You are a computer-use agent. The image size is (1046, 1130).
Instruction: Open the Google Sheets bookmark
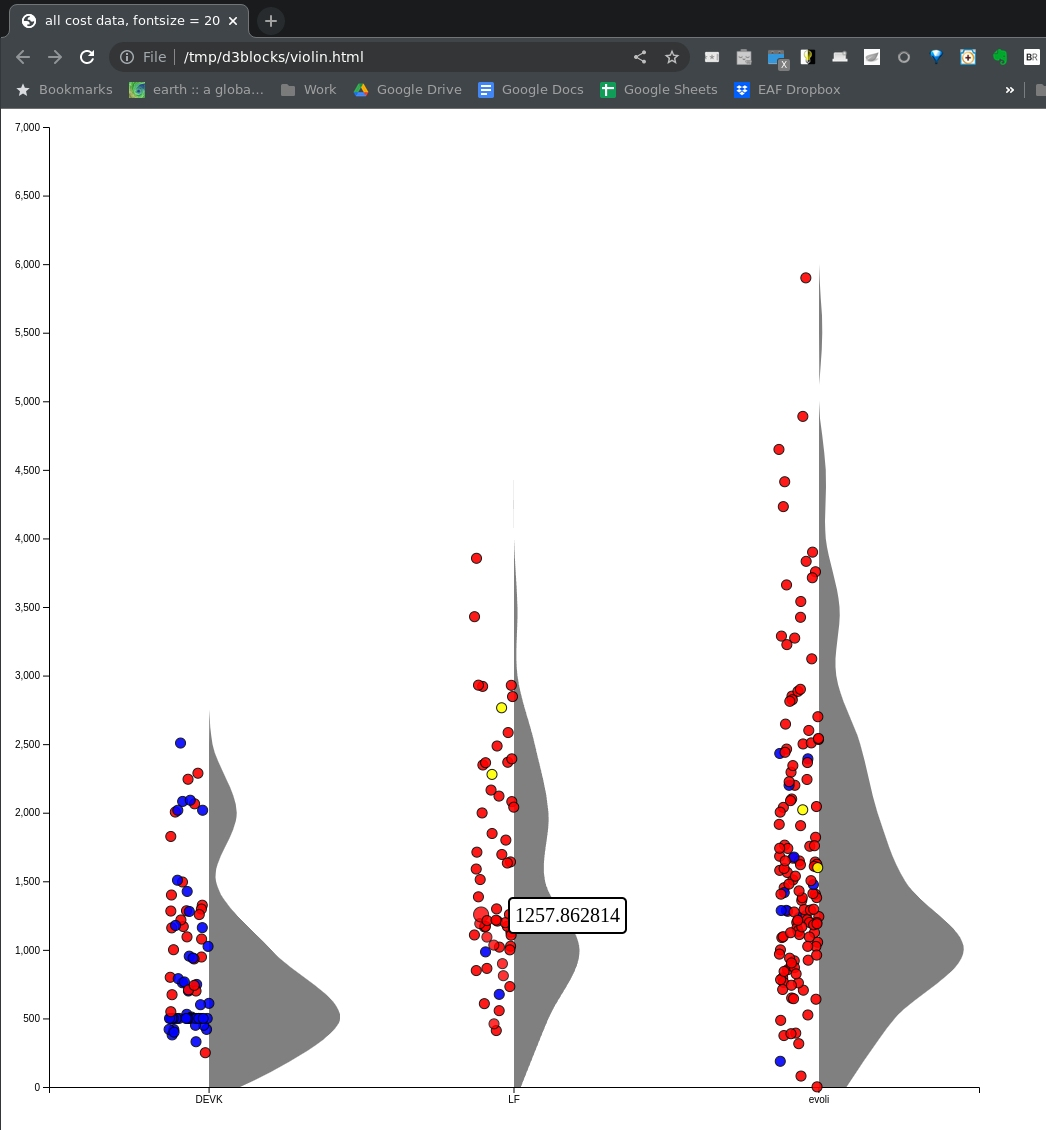(x=658, y=90)
